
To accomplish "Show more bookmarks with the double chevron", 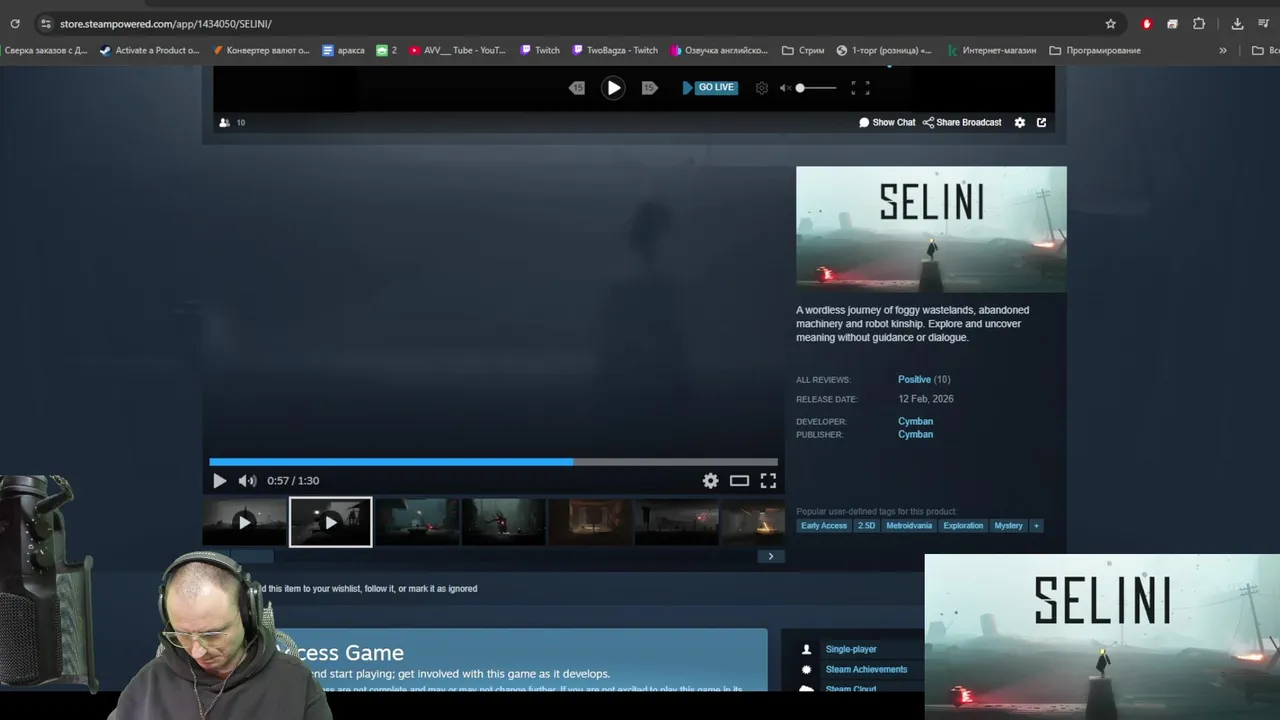I will pos(1222,50).
